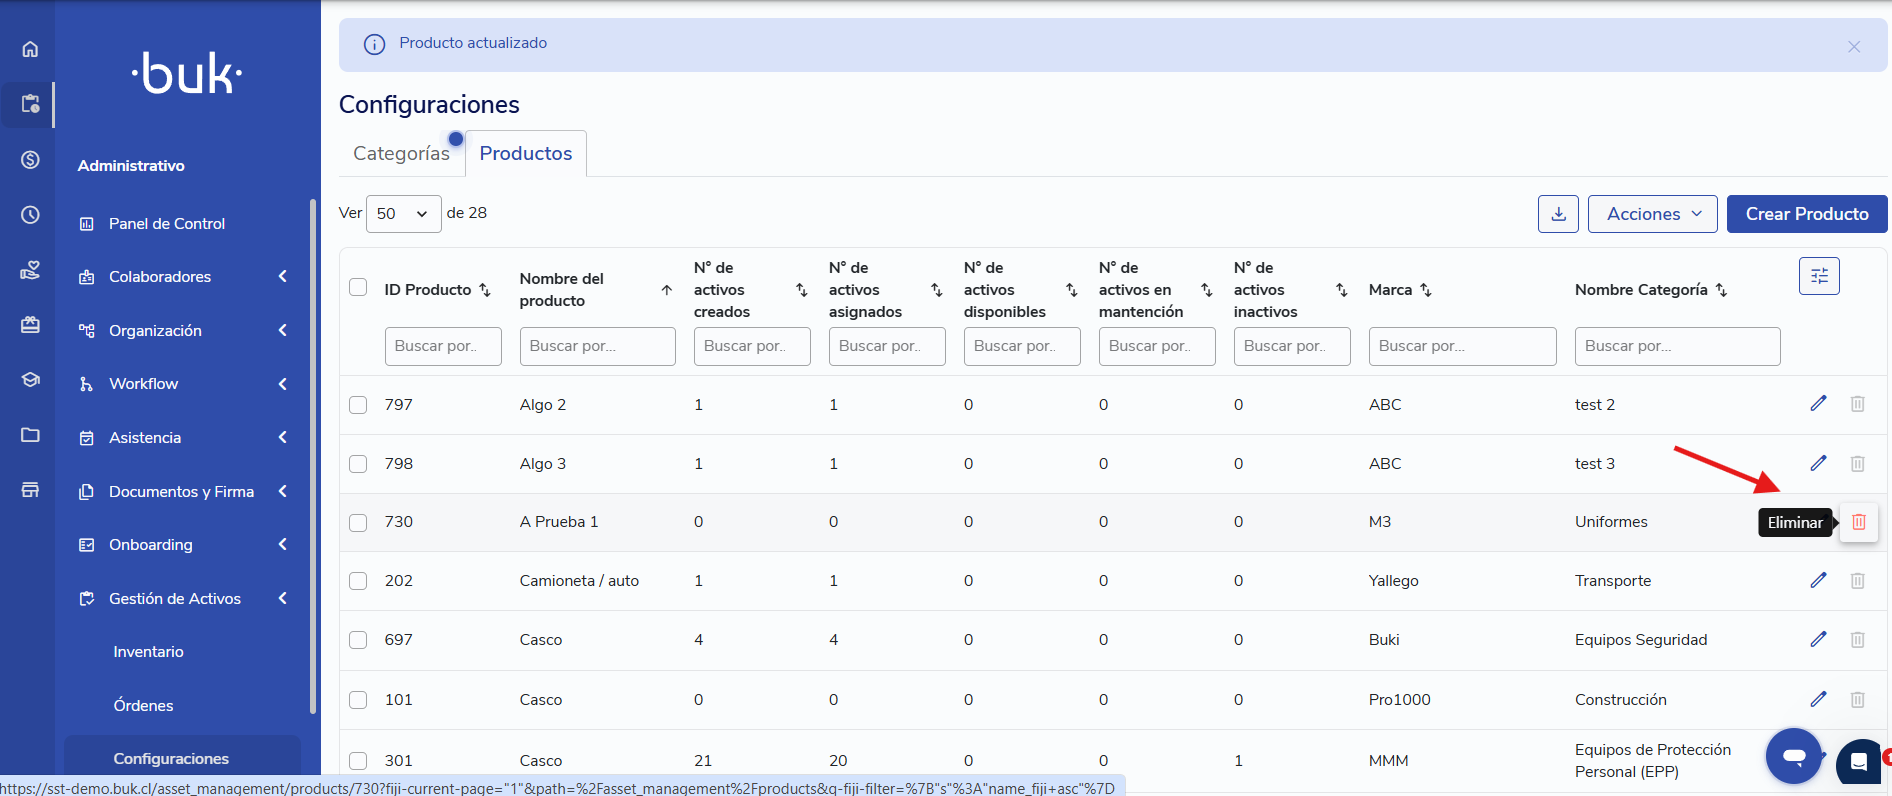
Task: Delete product Camioneta / auto via trash icon
Action: click(1857, 581)
